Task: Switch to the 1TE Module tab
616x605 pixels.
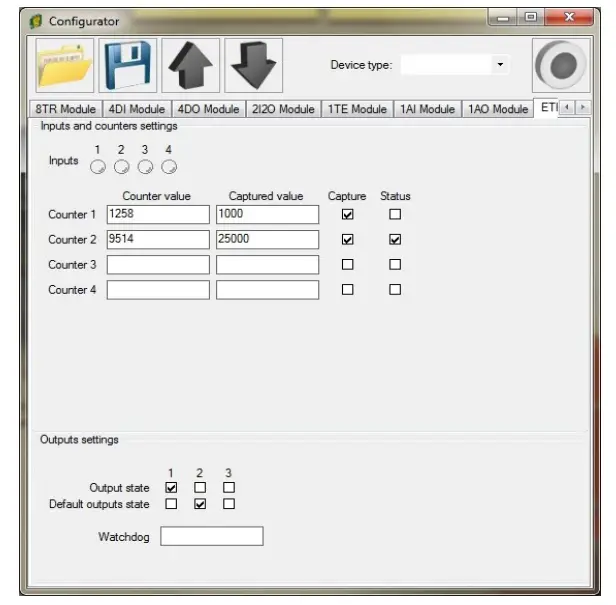Action: tap(357, 109)
